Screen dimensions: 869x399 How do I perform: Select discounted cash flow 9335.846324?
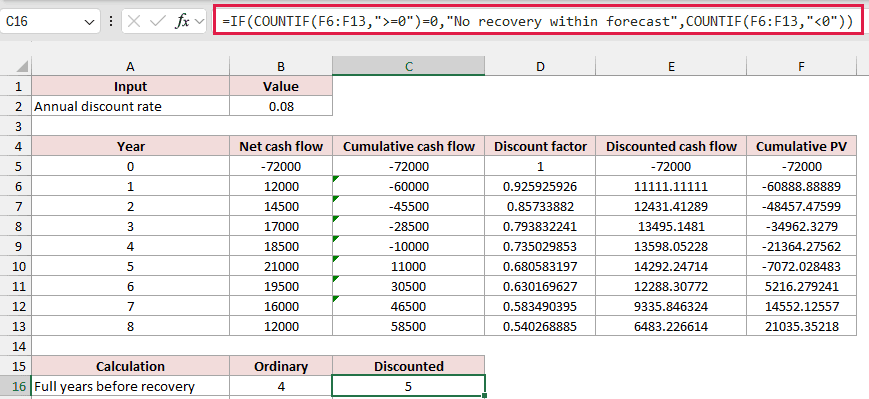point(671,306)
